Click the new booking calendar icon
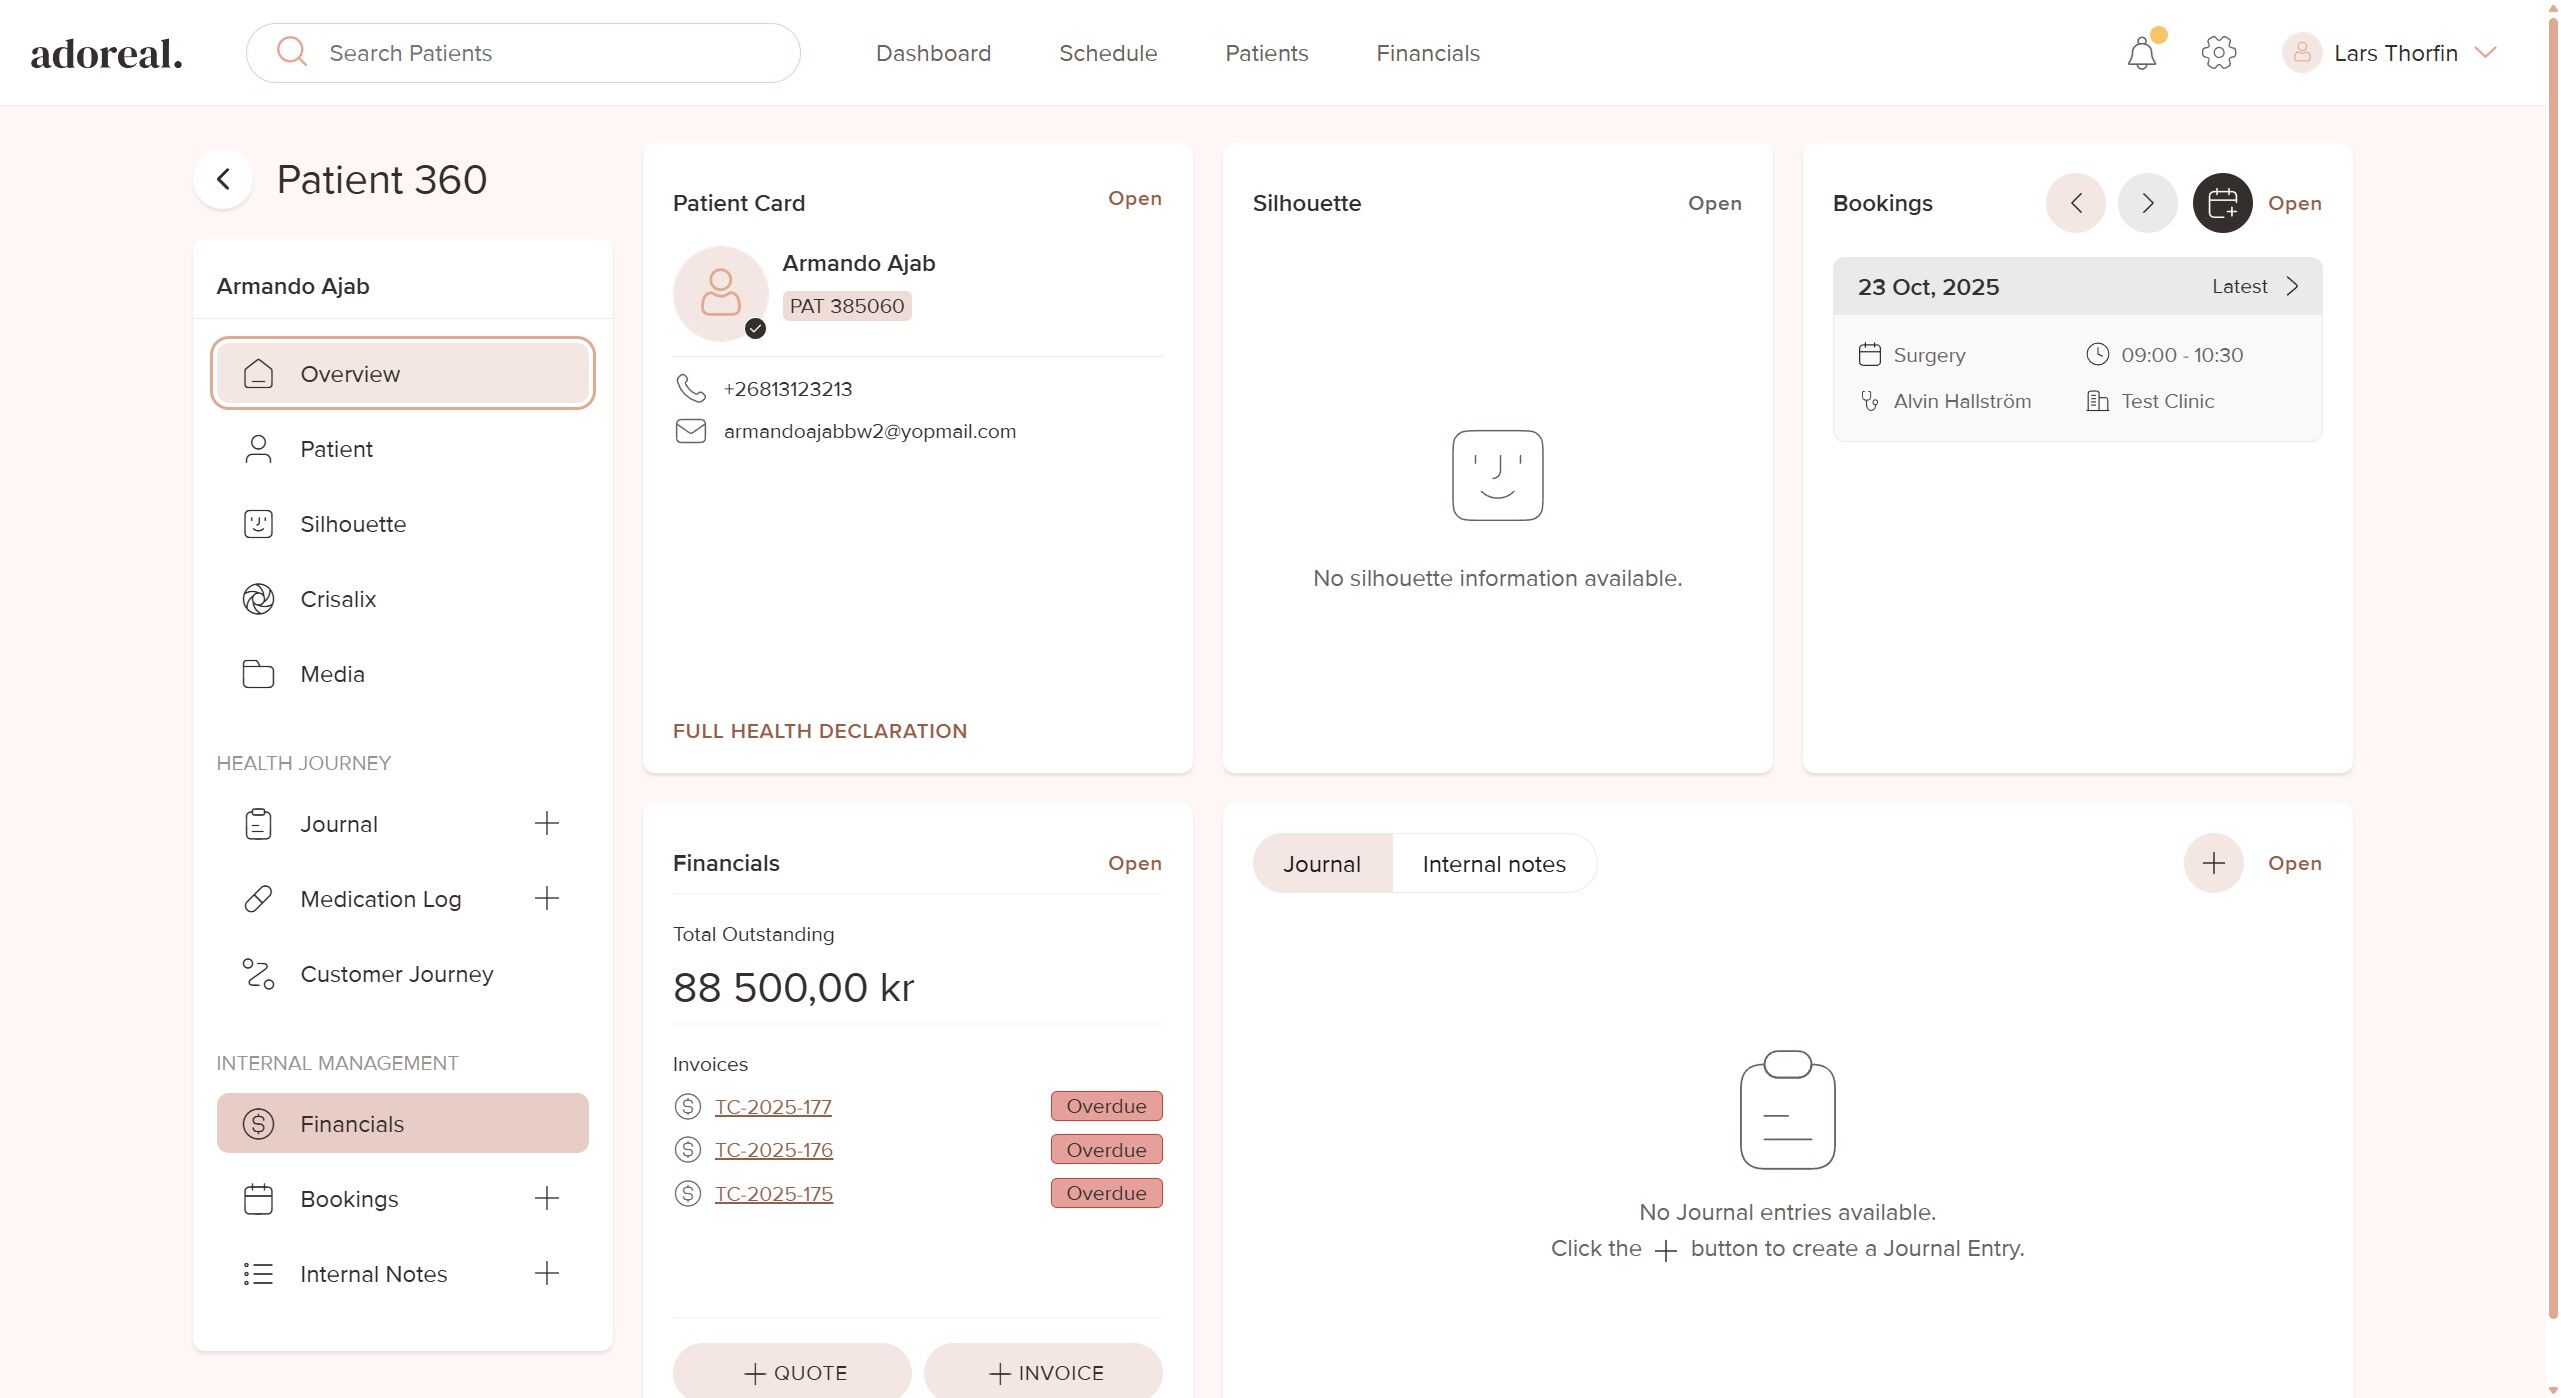This screenshot has height=1398, width=2561. [x=2222, y=203]
